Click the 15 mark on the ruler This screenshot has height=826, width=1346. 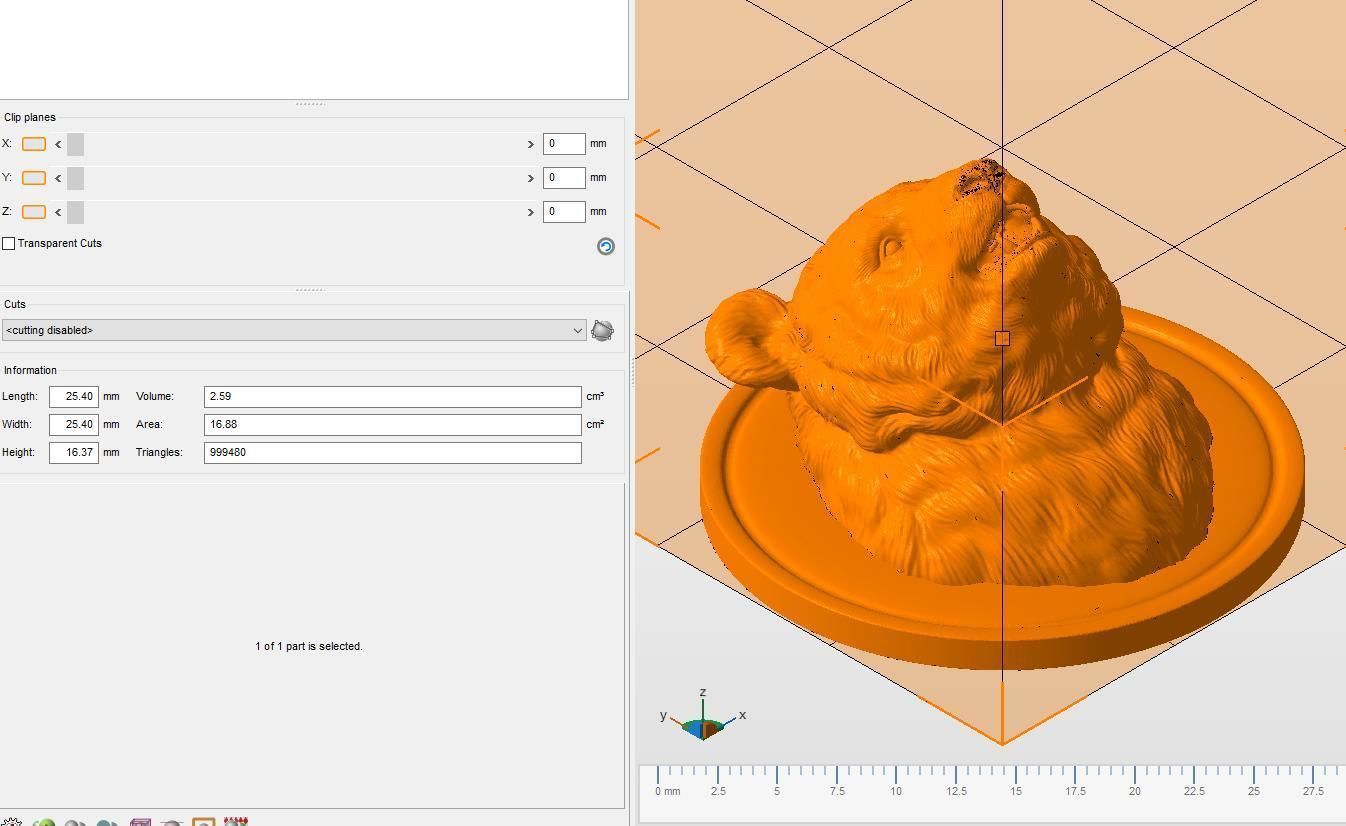(1016, 791)
